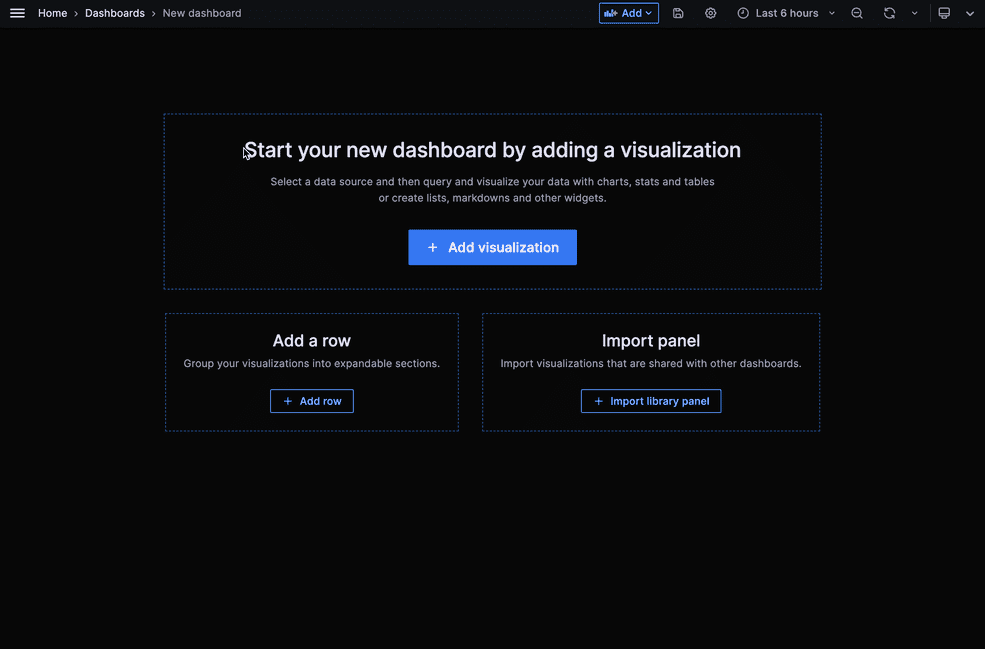Click 'Import visualizations that are shared' description
This screenshot has height=649, width=985.
[x=651, y=363]
